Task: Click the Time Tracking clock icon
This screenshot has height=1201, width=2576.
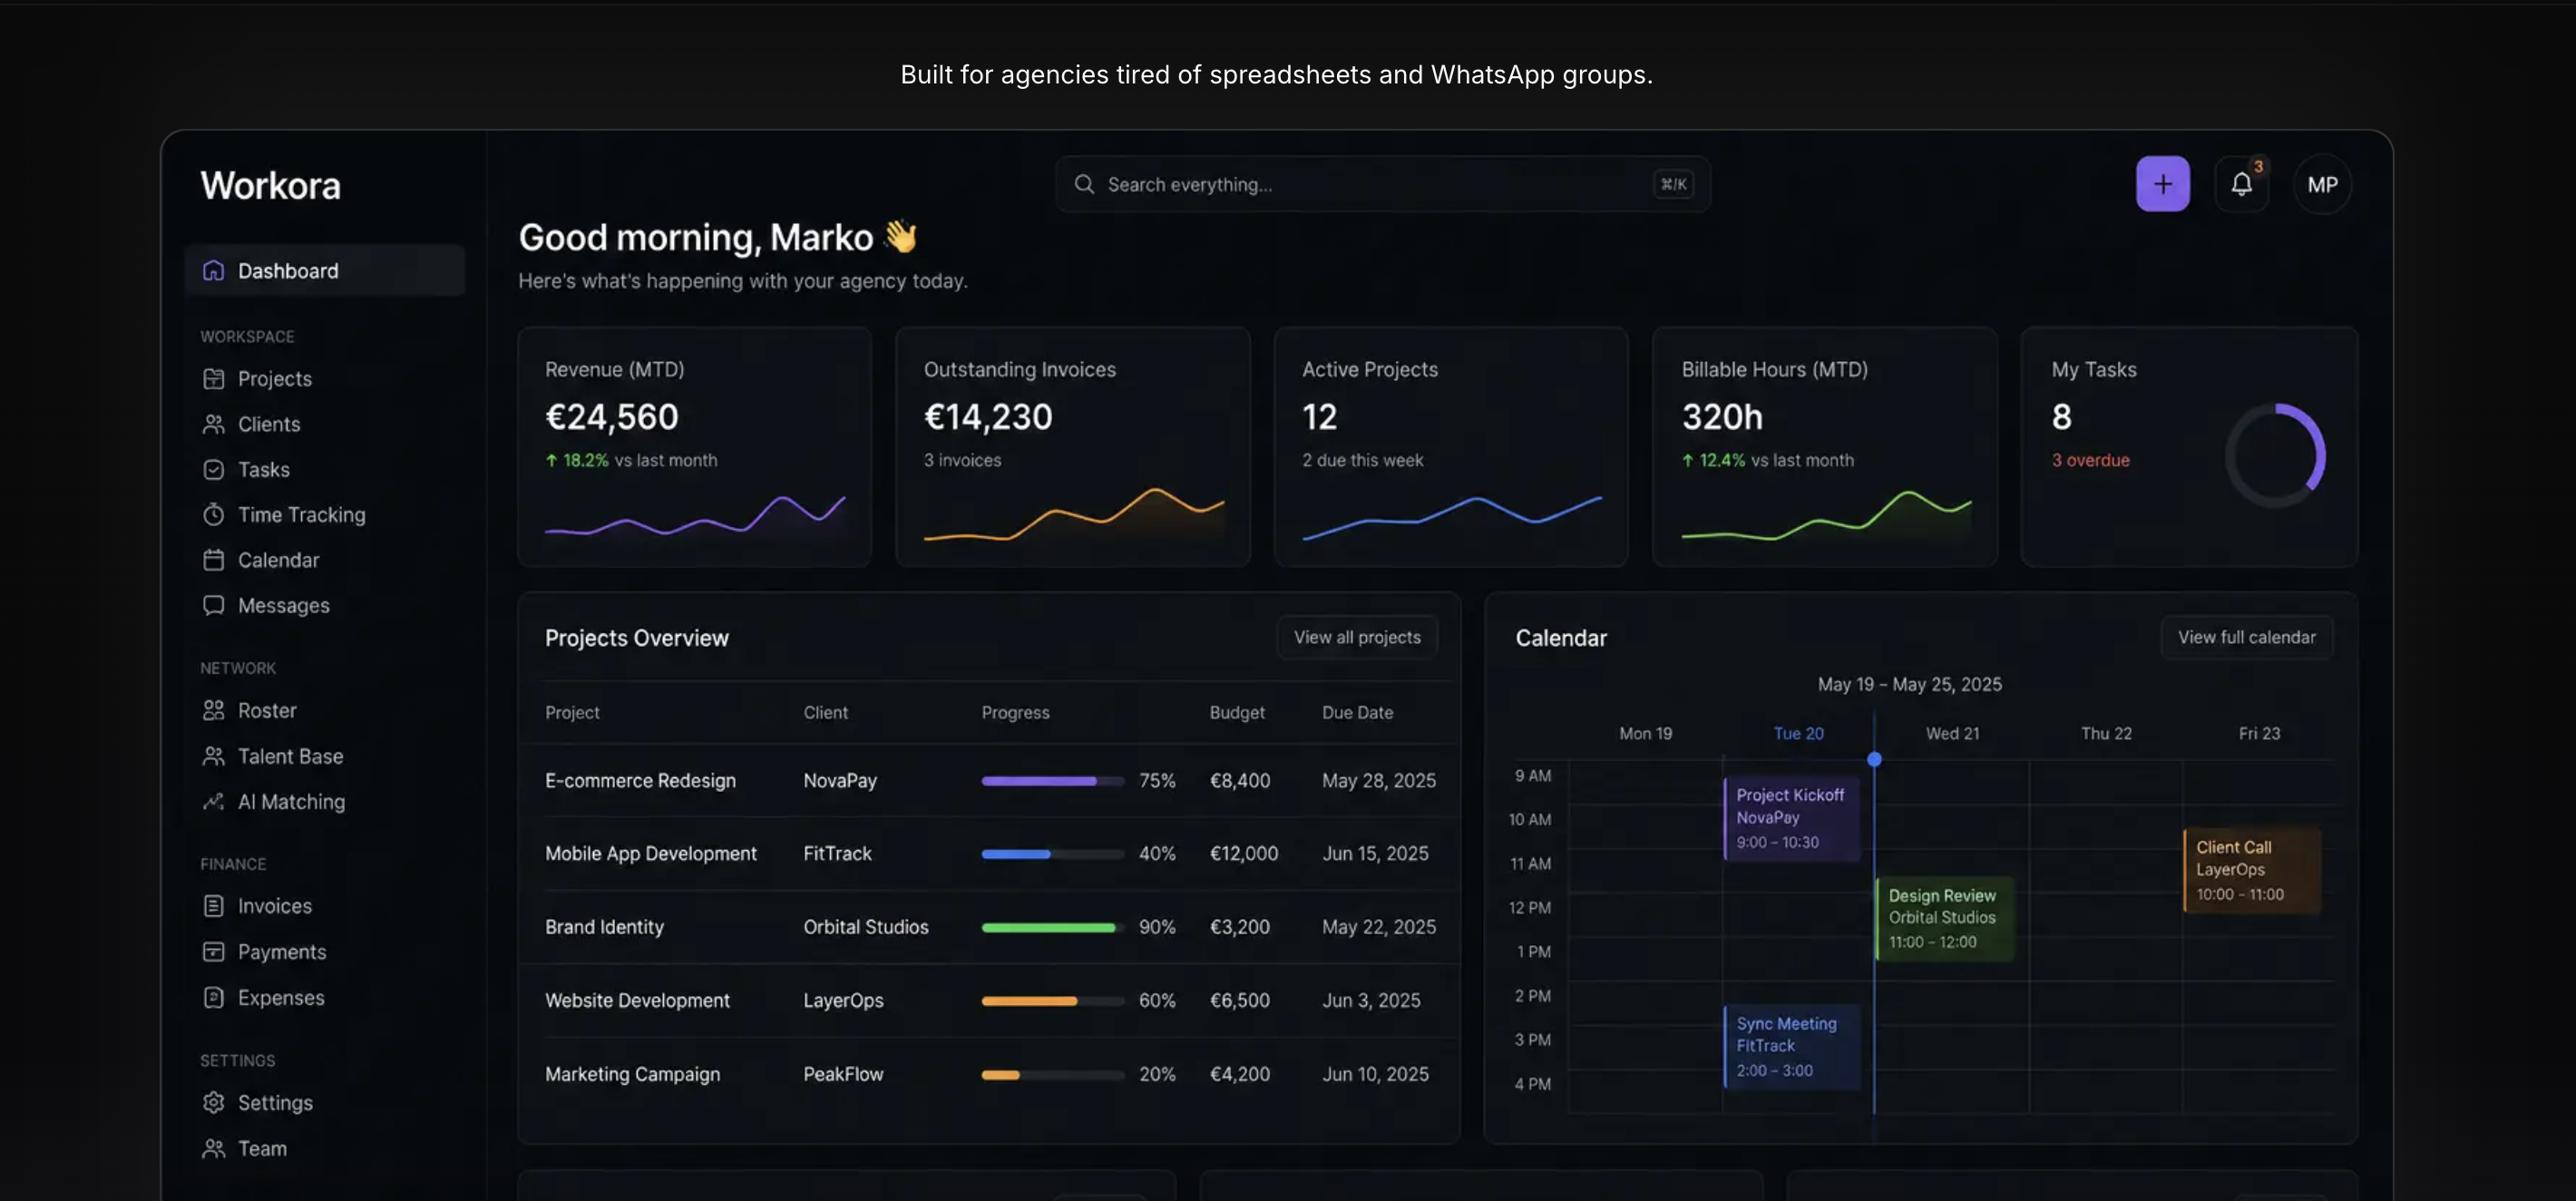Action: pos(213,514)
